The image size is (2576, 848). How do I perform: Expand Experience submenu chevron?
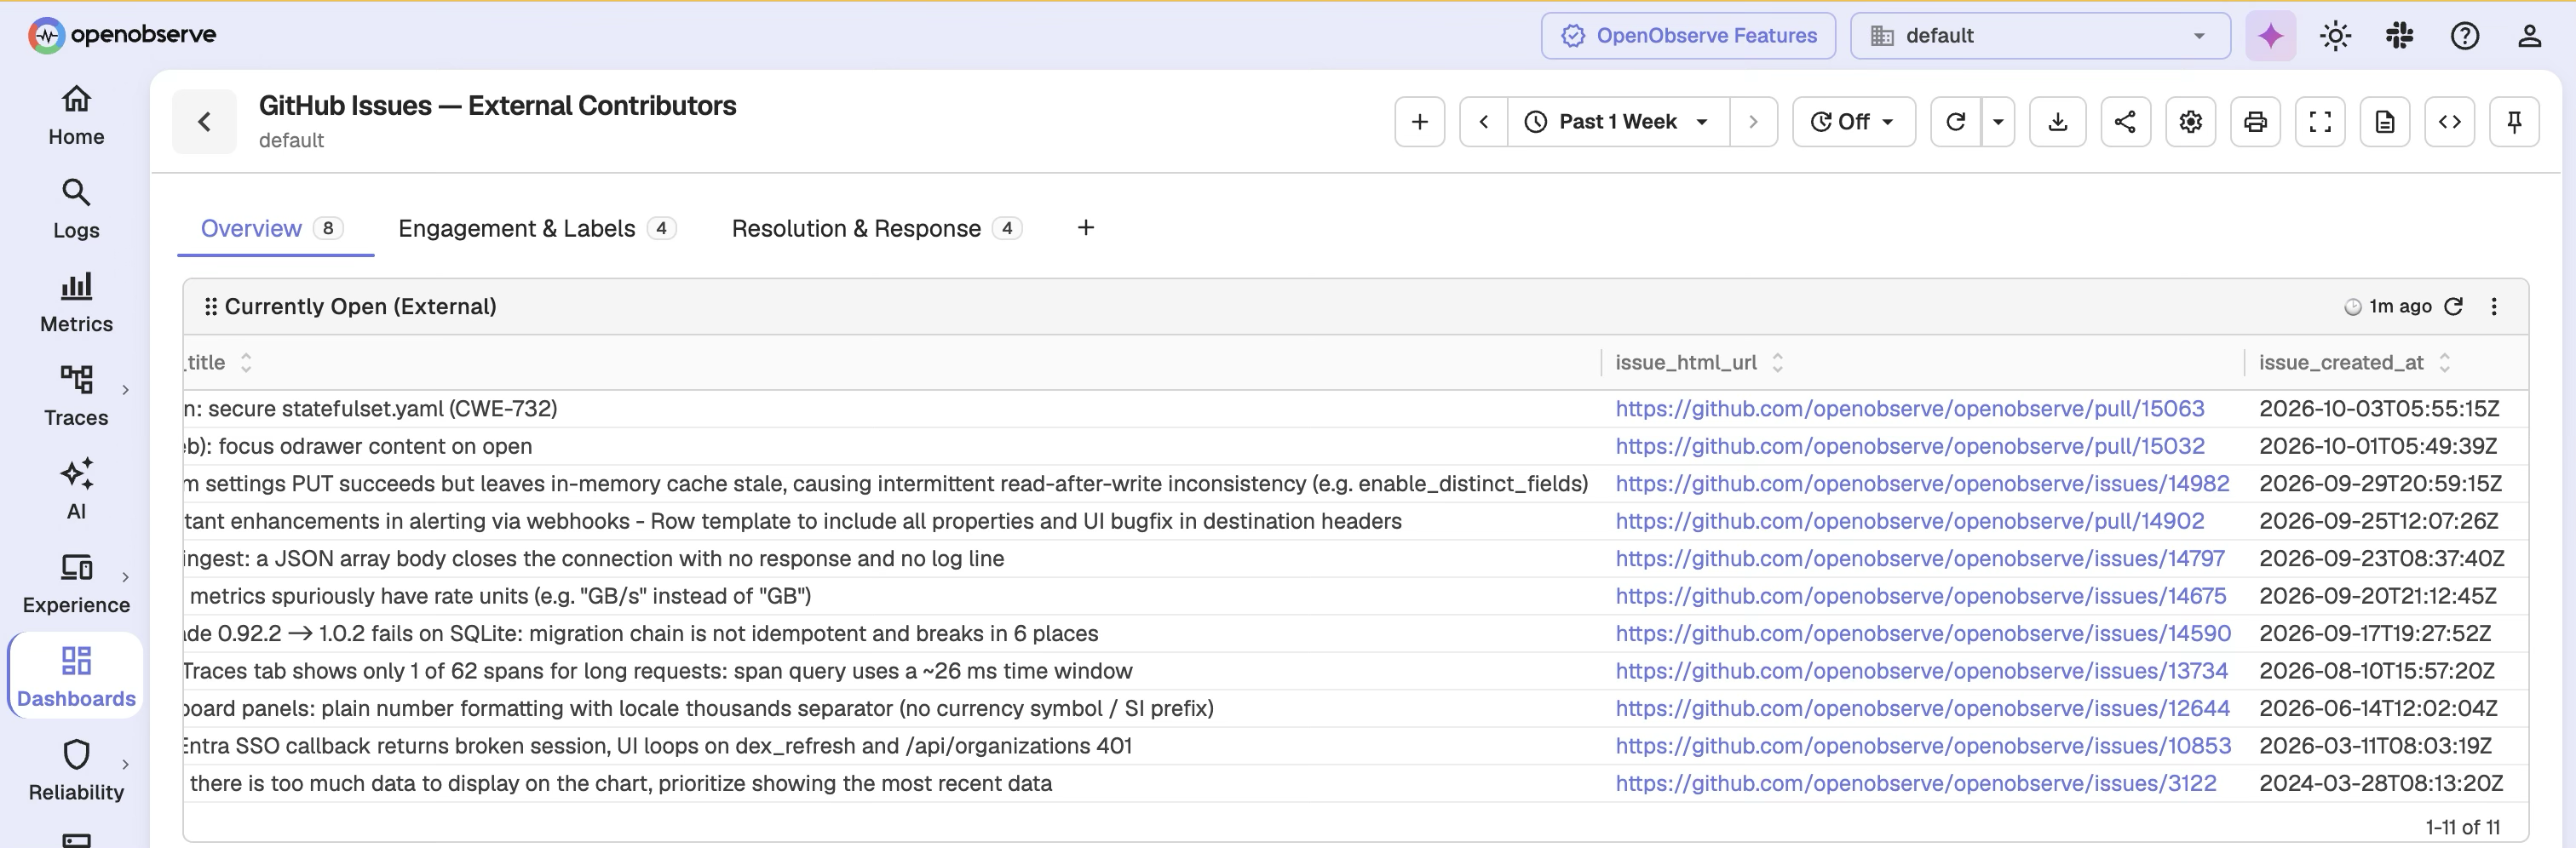click(x=126, y=576)
